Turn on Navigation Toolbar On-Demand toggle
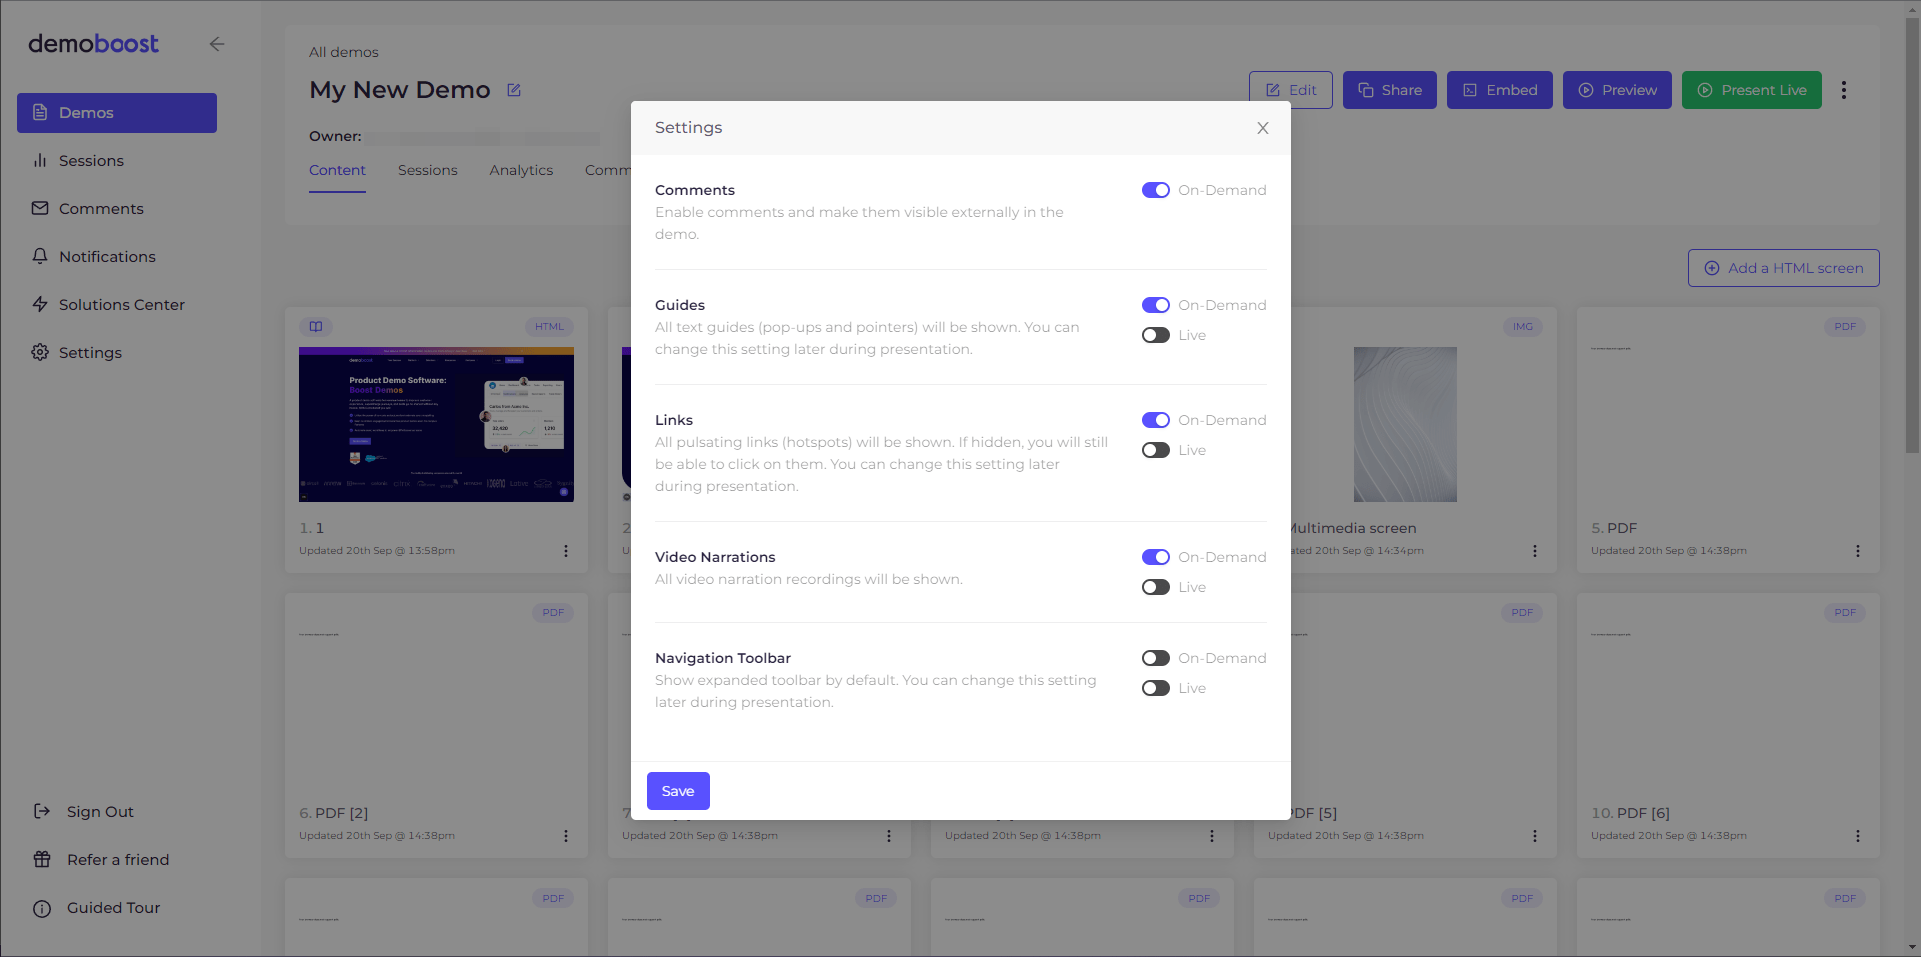The image size is (1921, 957). [1156, 658]
